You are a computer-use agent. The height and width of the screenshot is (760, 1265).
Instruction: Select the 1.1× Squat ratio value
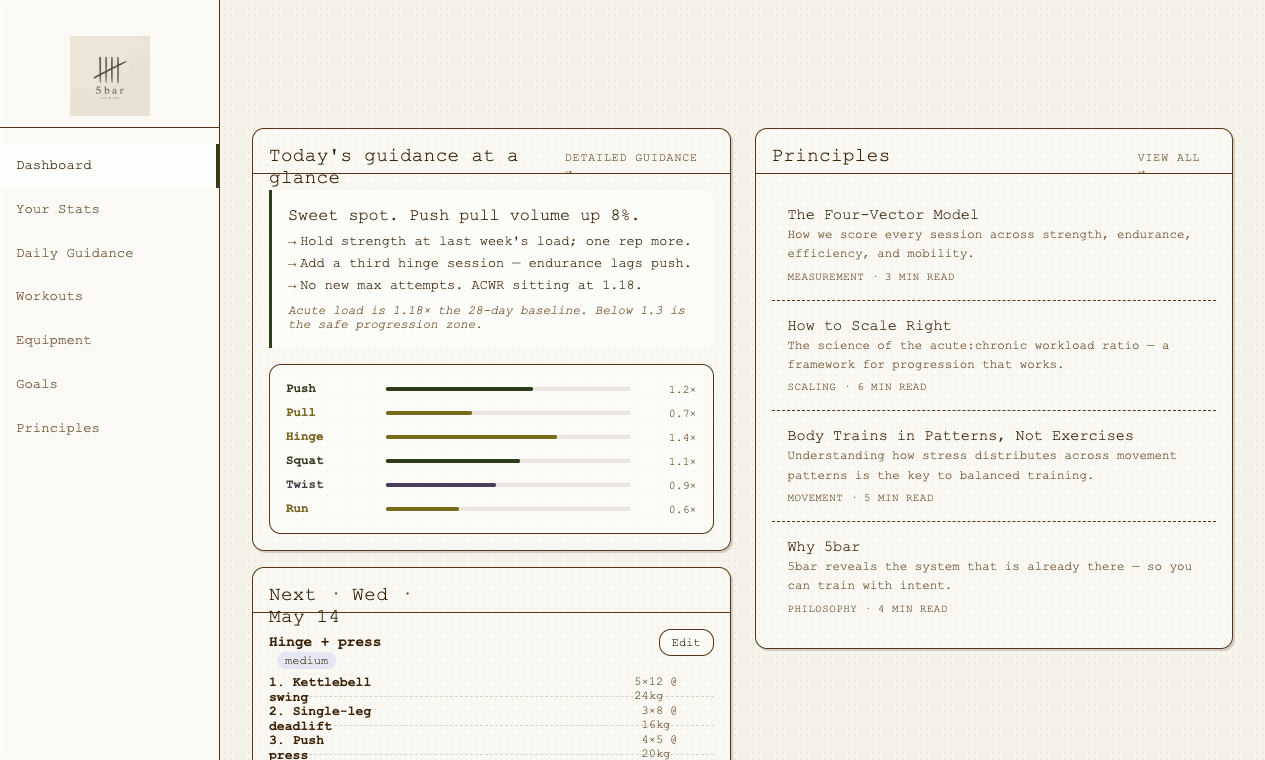682,462
